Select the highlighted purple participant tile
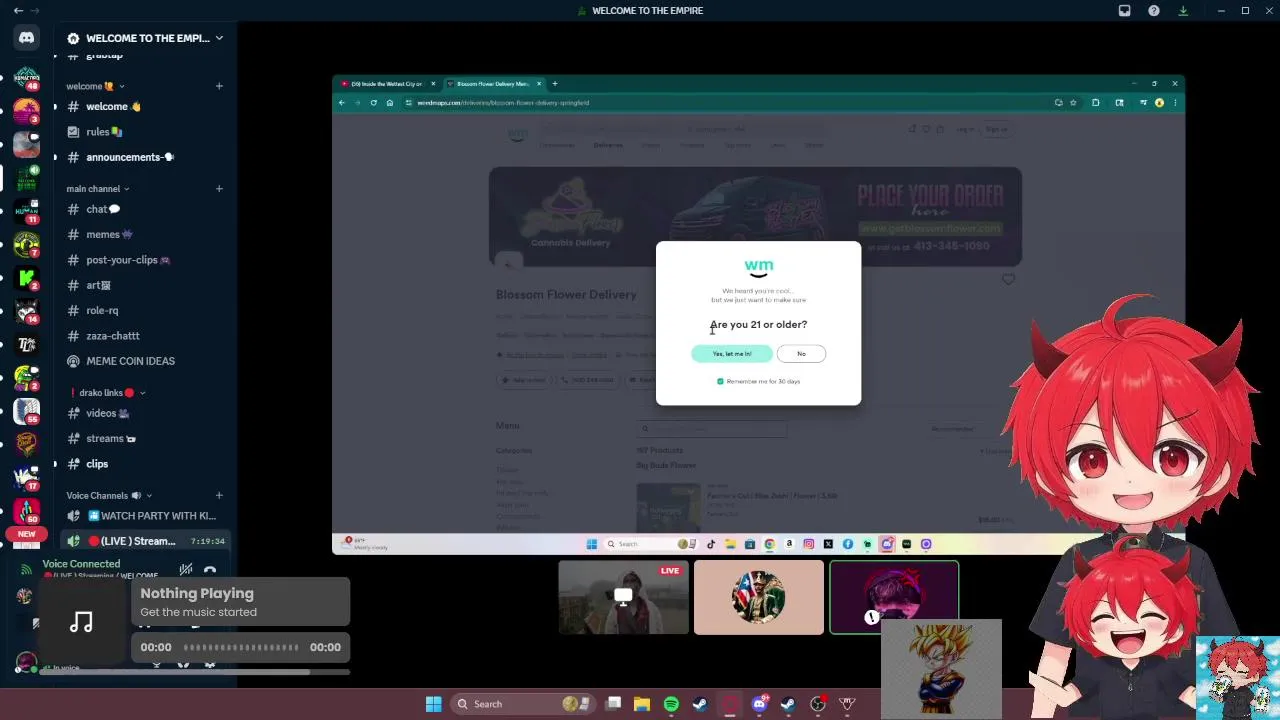The width and height of the screenshot is (1280, 720). click(894, 597)
